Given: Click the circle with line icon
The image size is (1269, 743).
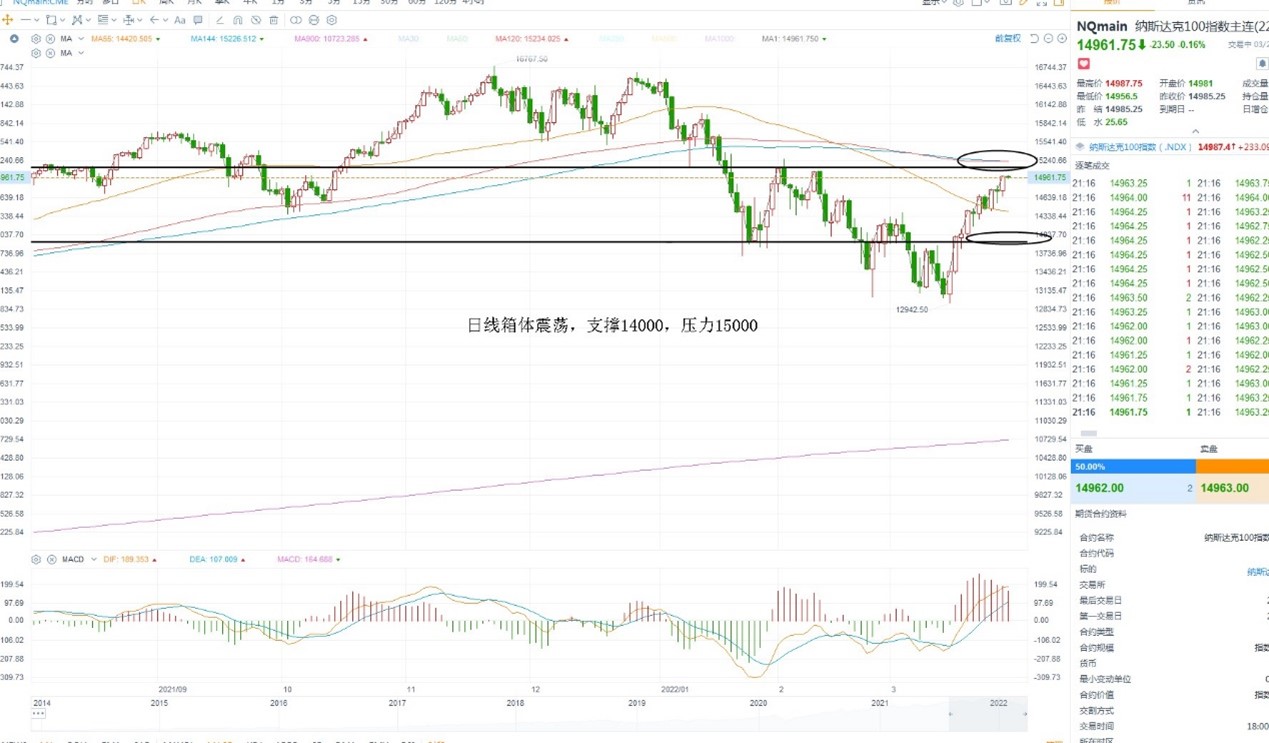Looking at the screenshot, I should pos(314,20).
